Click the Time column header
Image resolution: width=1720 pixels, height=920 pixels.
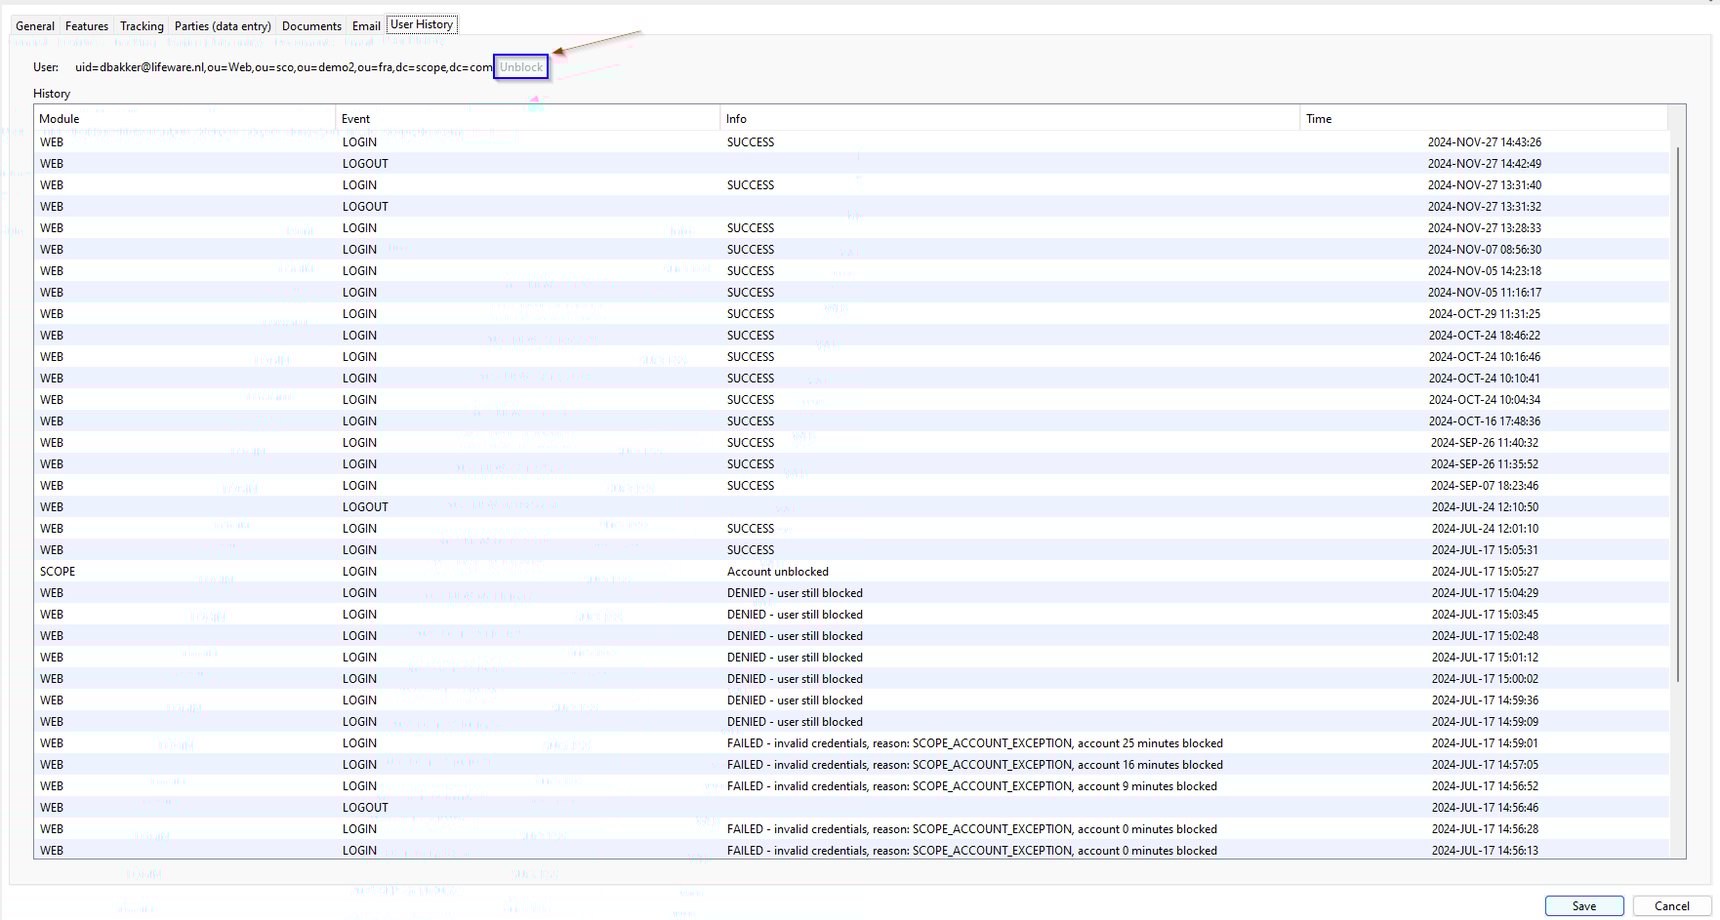tap(1318, 118)
